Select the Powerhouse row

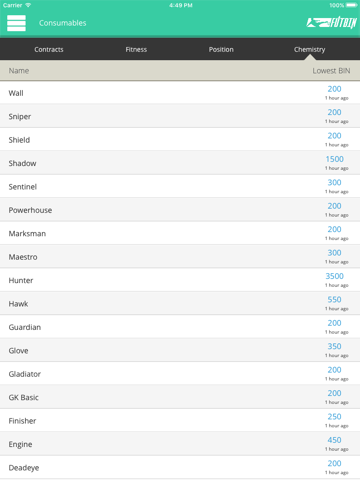(180, 210)
